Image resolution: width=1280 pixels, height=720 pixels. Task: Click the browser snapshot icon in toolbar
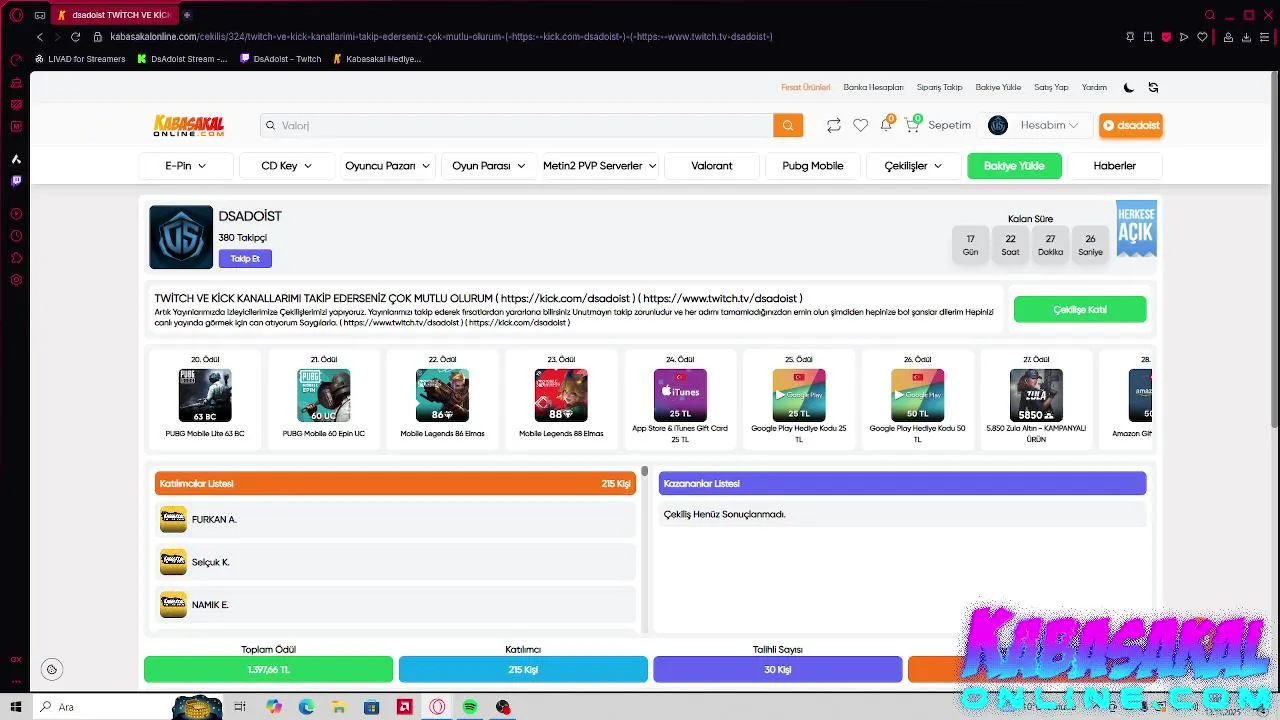pos(1148,37)
